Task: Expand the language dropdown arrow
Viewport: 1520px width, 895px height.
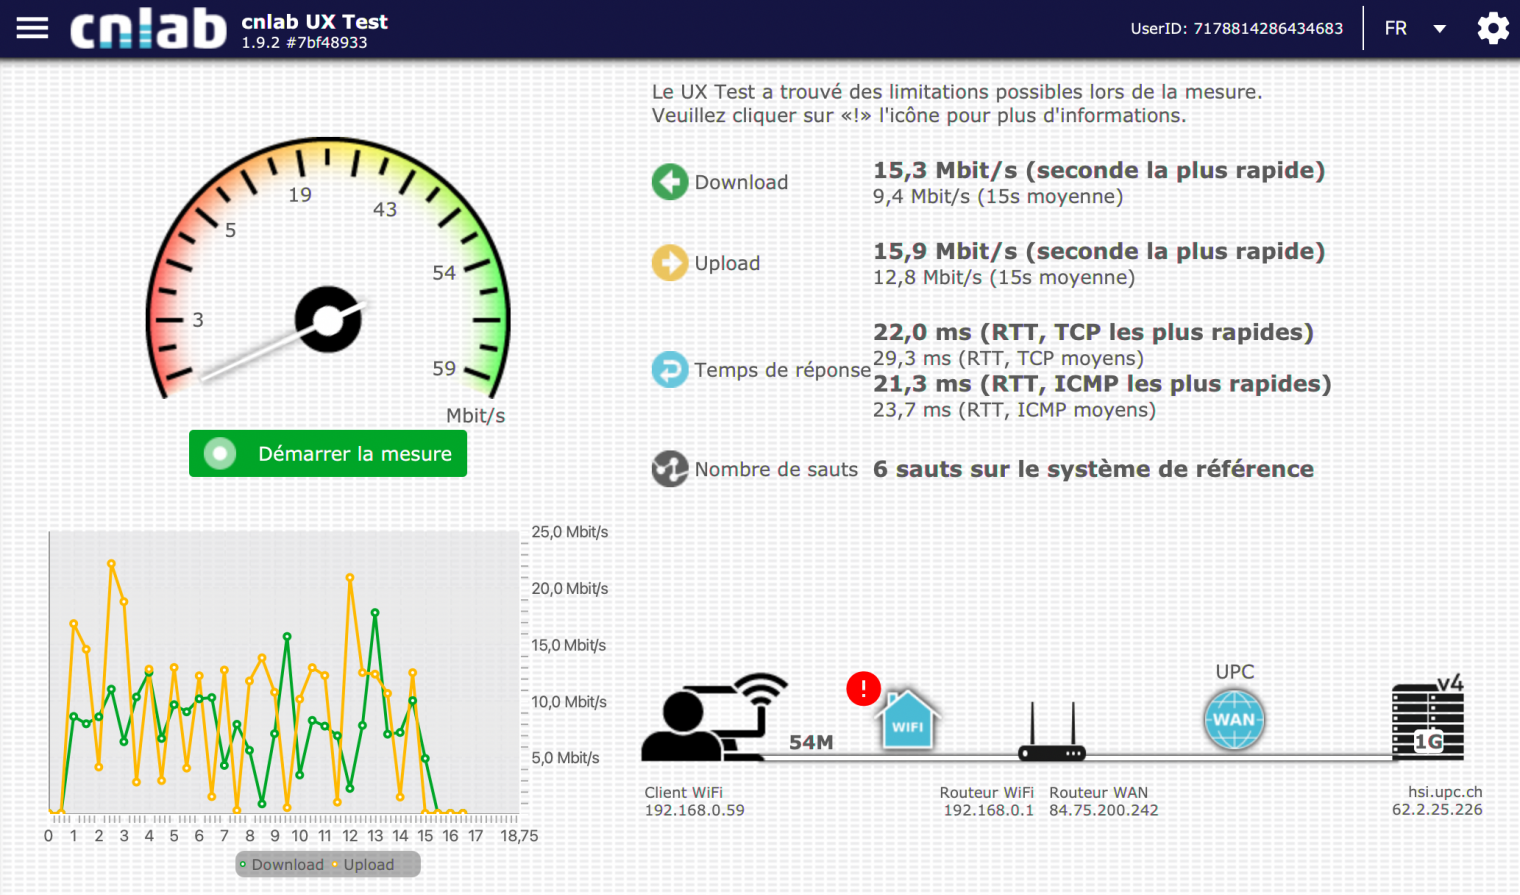Action: [x=1440, y=29]
